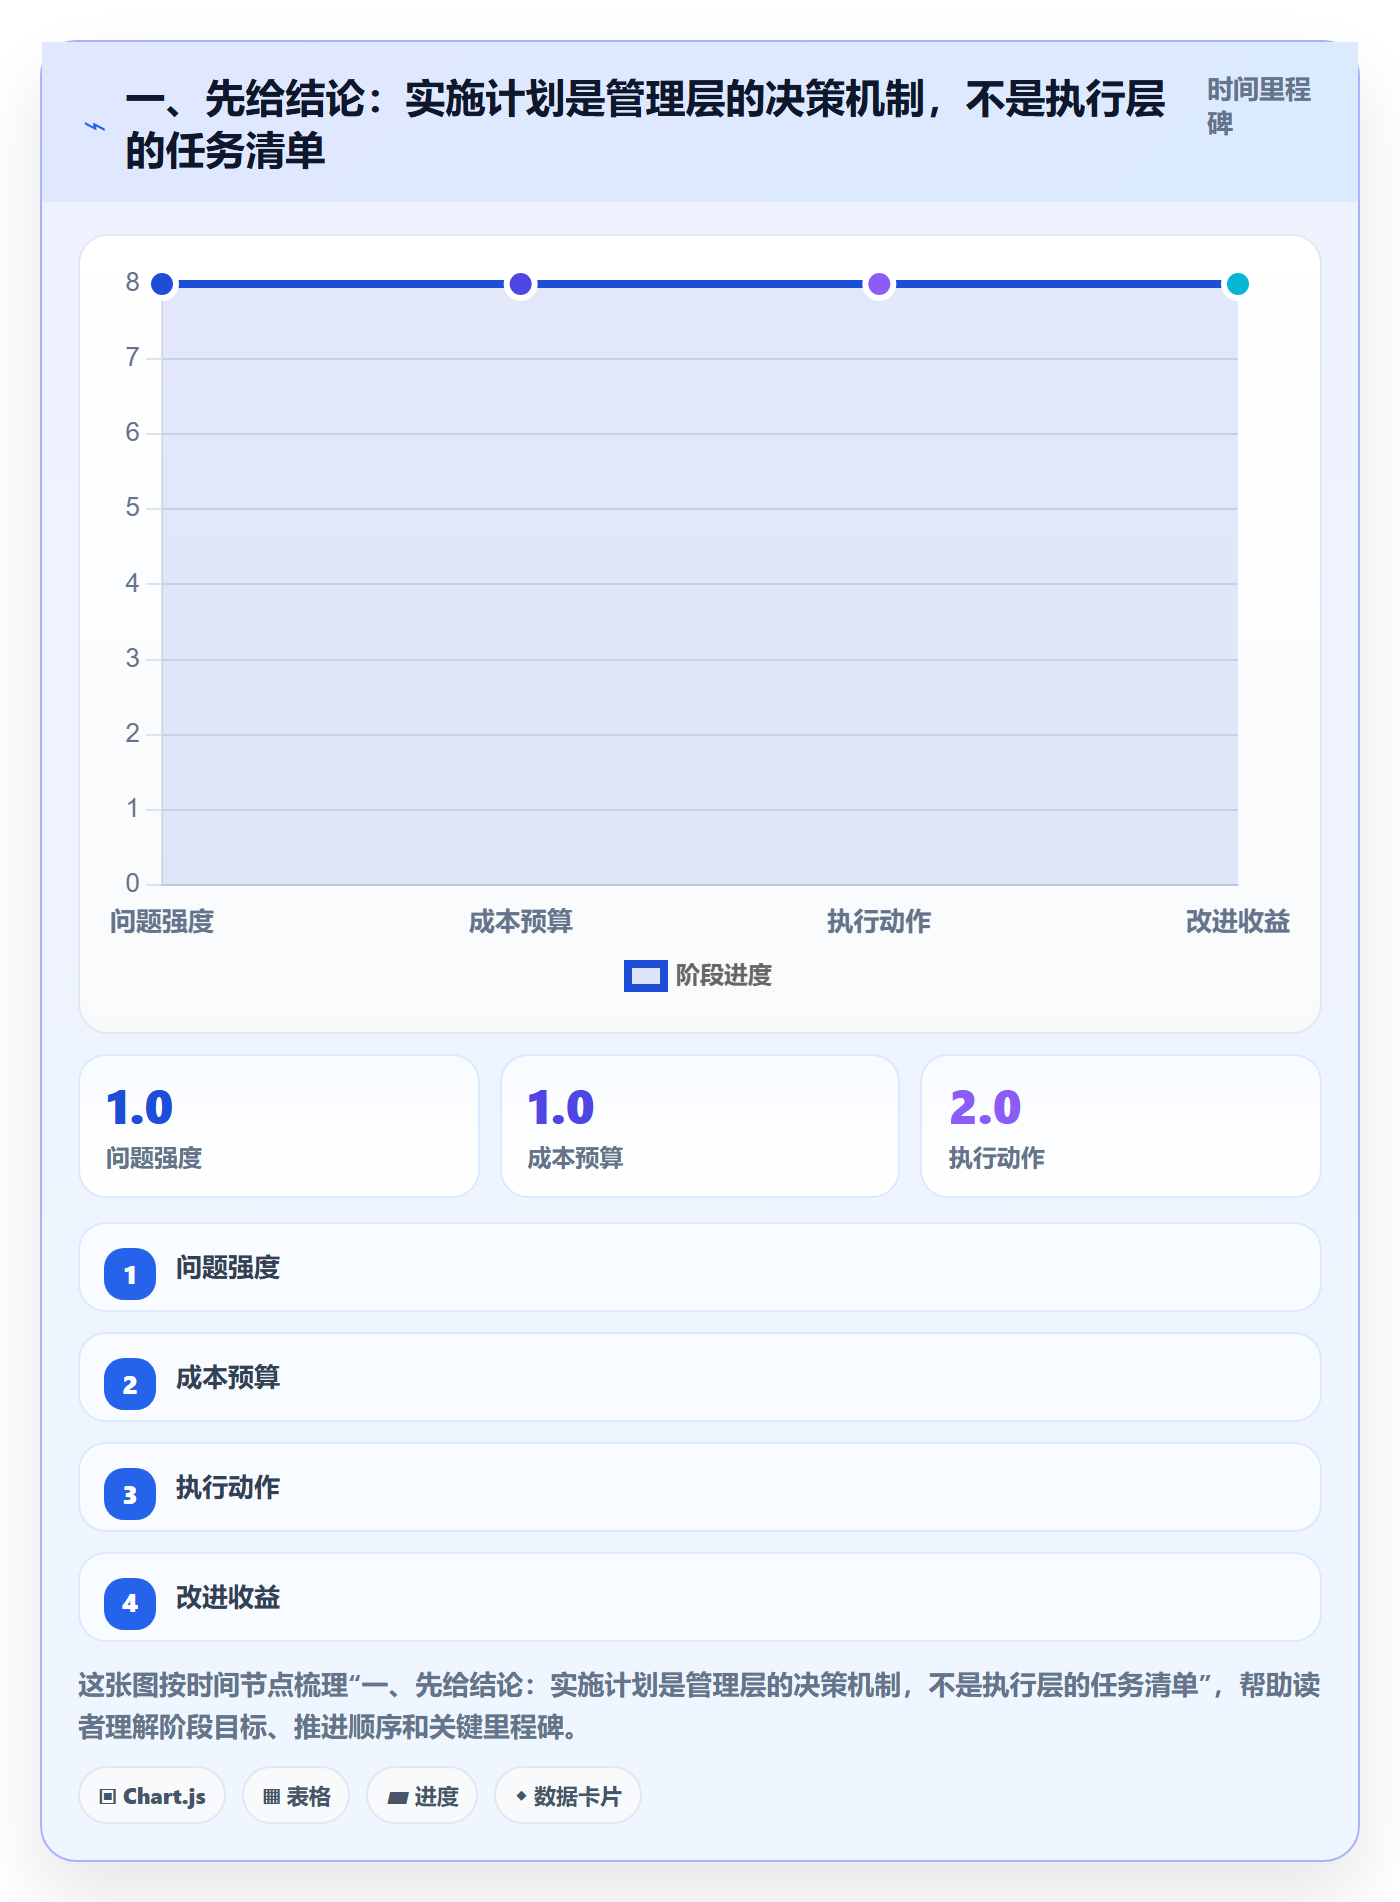Image resolution: width=1400 pixels, height=1902 pixels.
Task: Select the 执行动作 step row title
Action: [x=228, y=1488]
